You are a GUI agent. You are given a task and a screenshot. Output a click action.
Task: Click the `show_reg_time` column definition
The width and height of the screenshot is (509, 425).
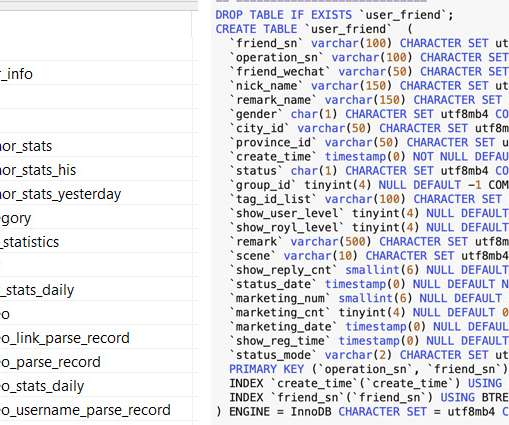(369, 341)
